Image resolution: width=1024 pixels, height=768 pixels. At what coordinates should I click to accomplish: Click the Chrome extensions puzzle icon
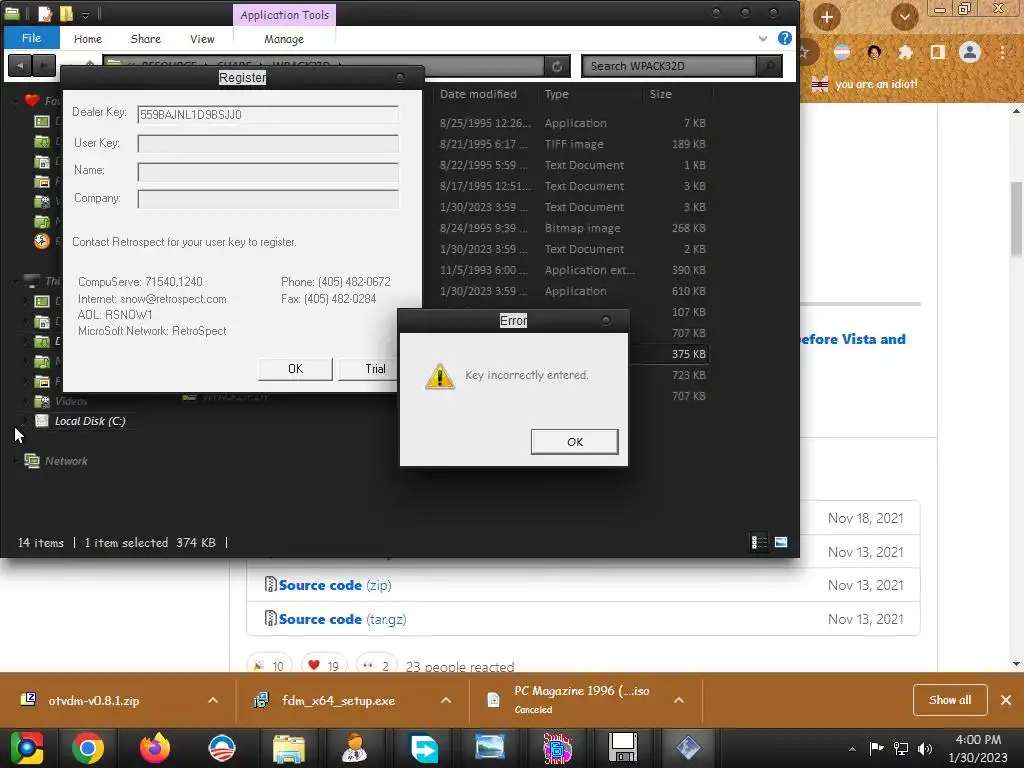(905, 52)
